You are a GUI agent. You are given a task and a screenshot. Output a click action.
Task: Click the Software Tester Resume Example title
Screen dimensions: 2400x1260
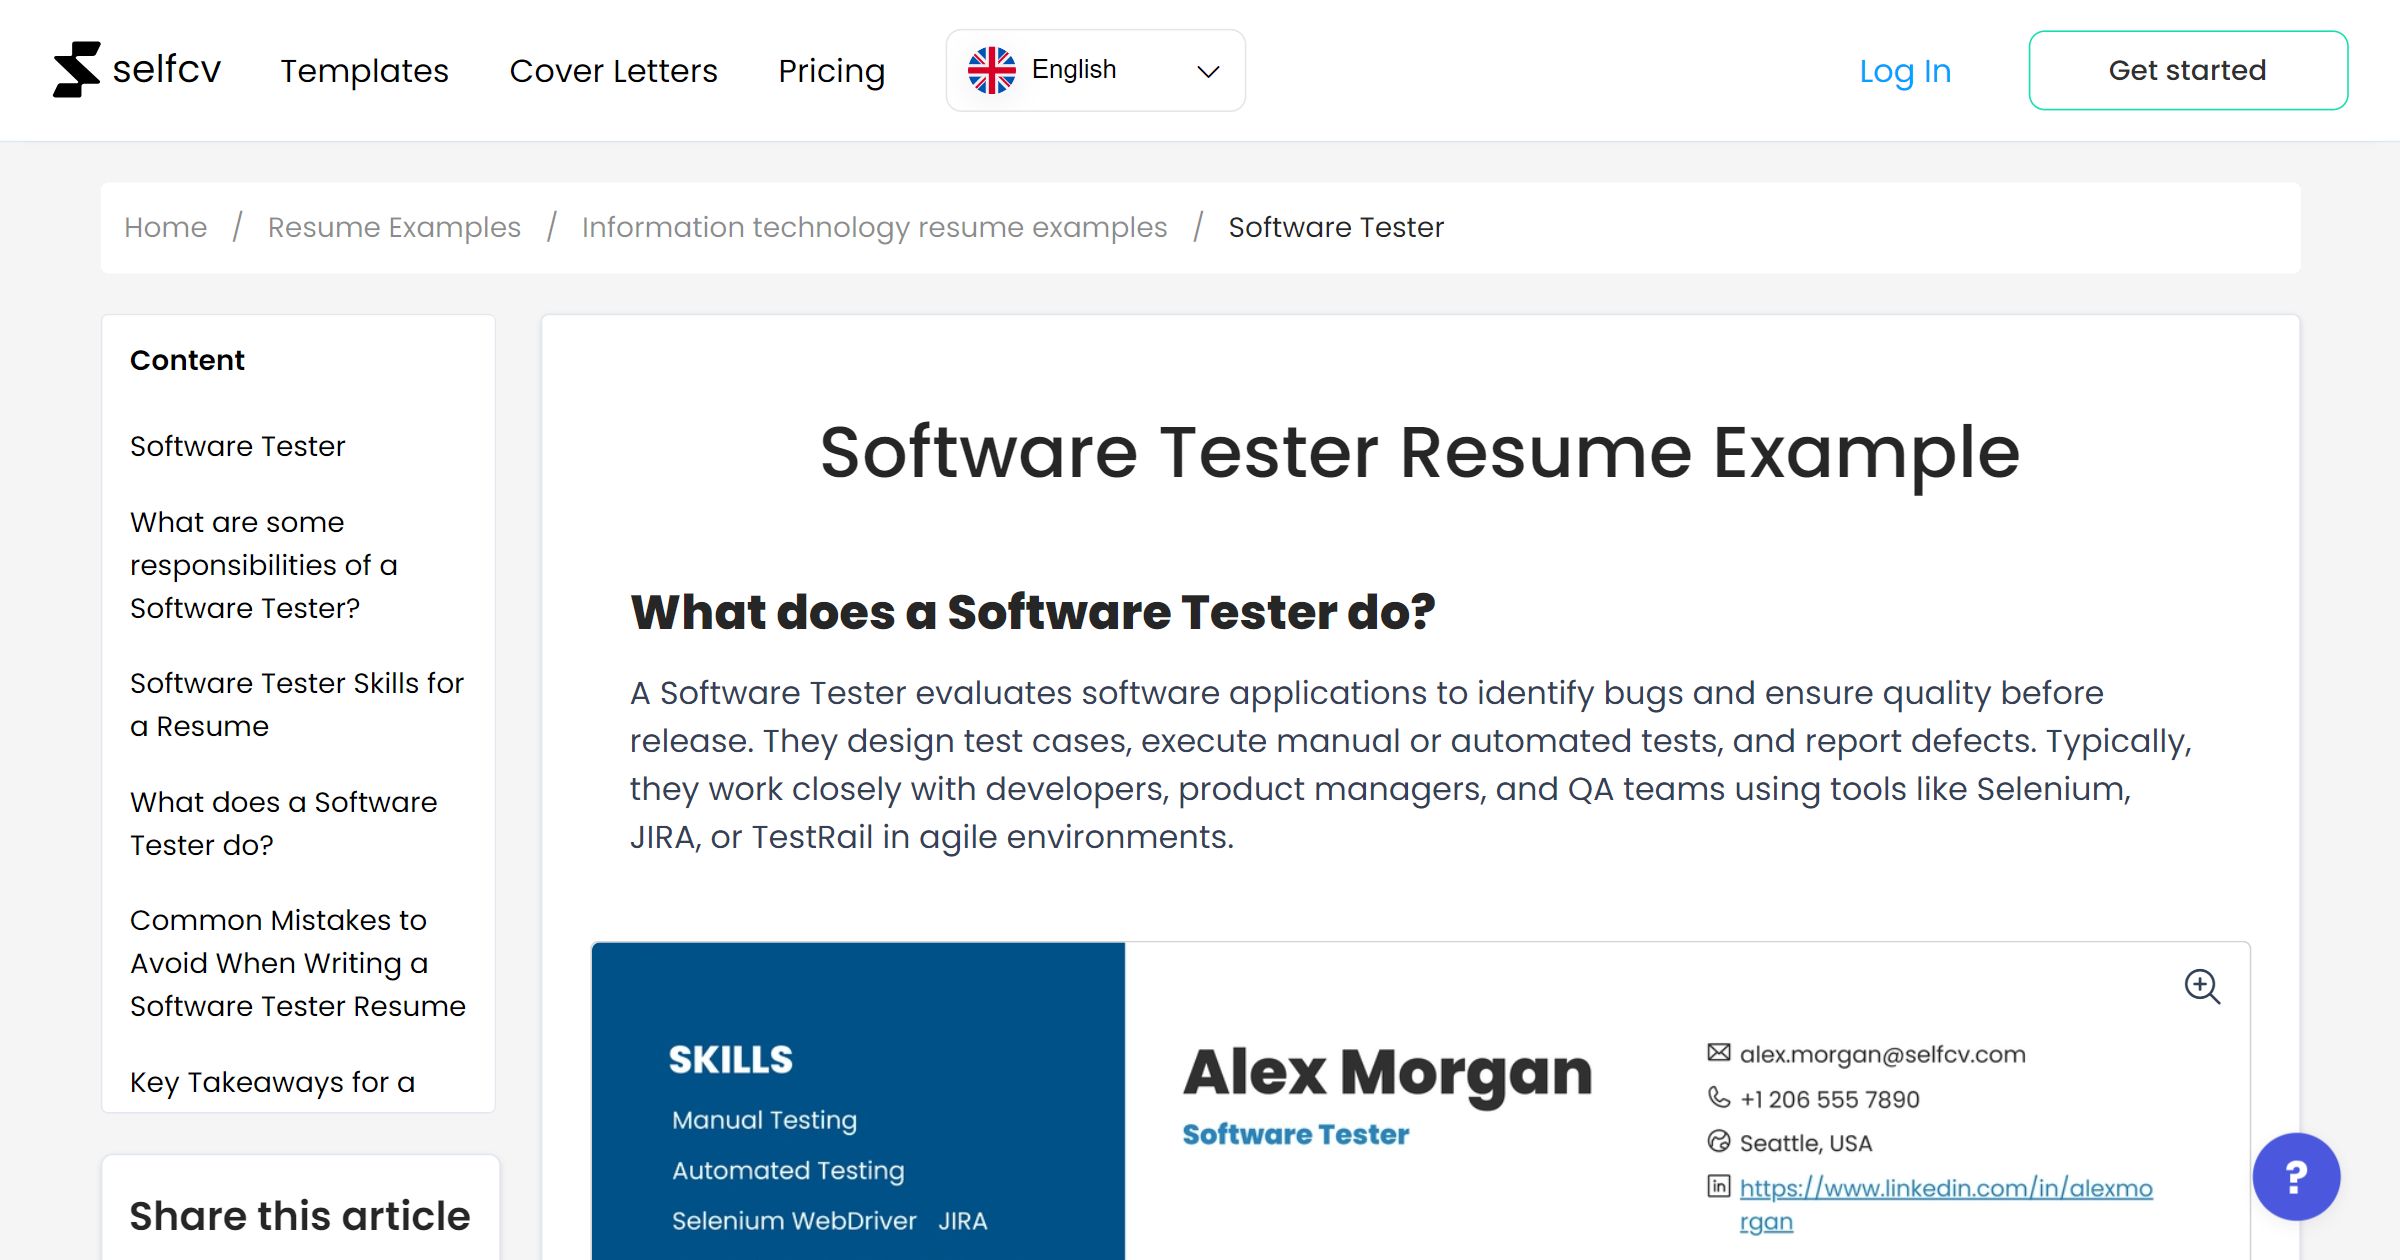(x=1420, y=453)
